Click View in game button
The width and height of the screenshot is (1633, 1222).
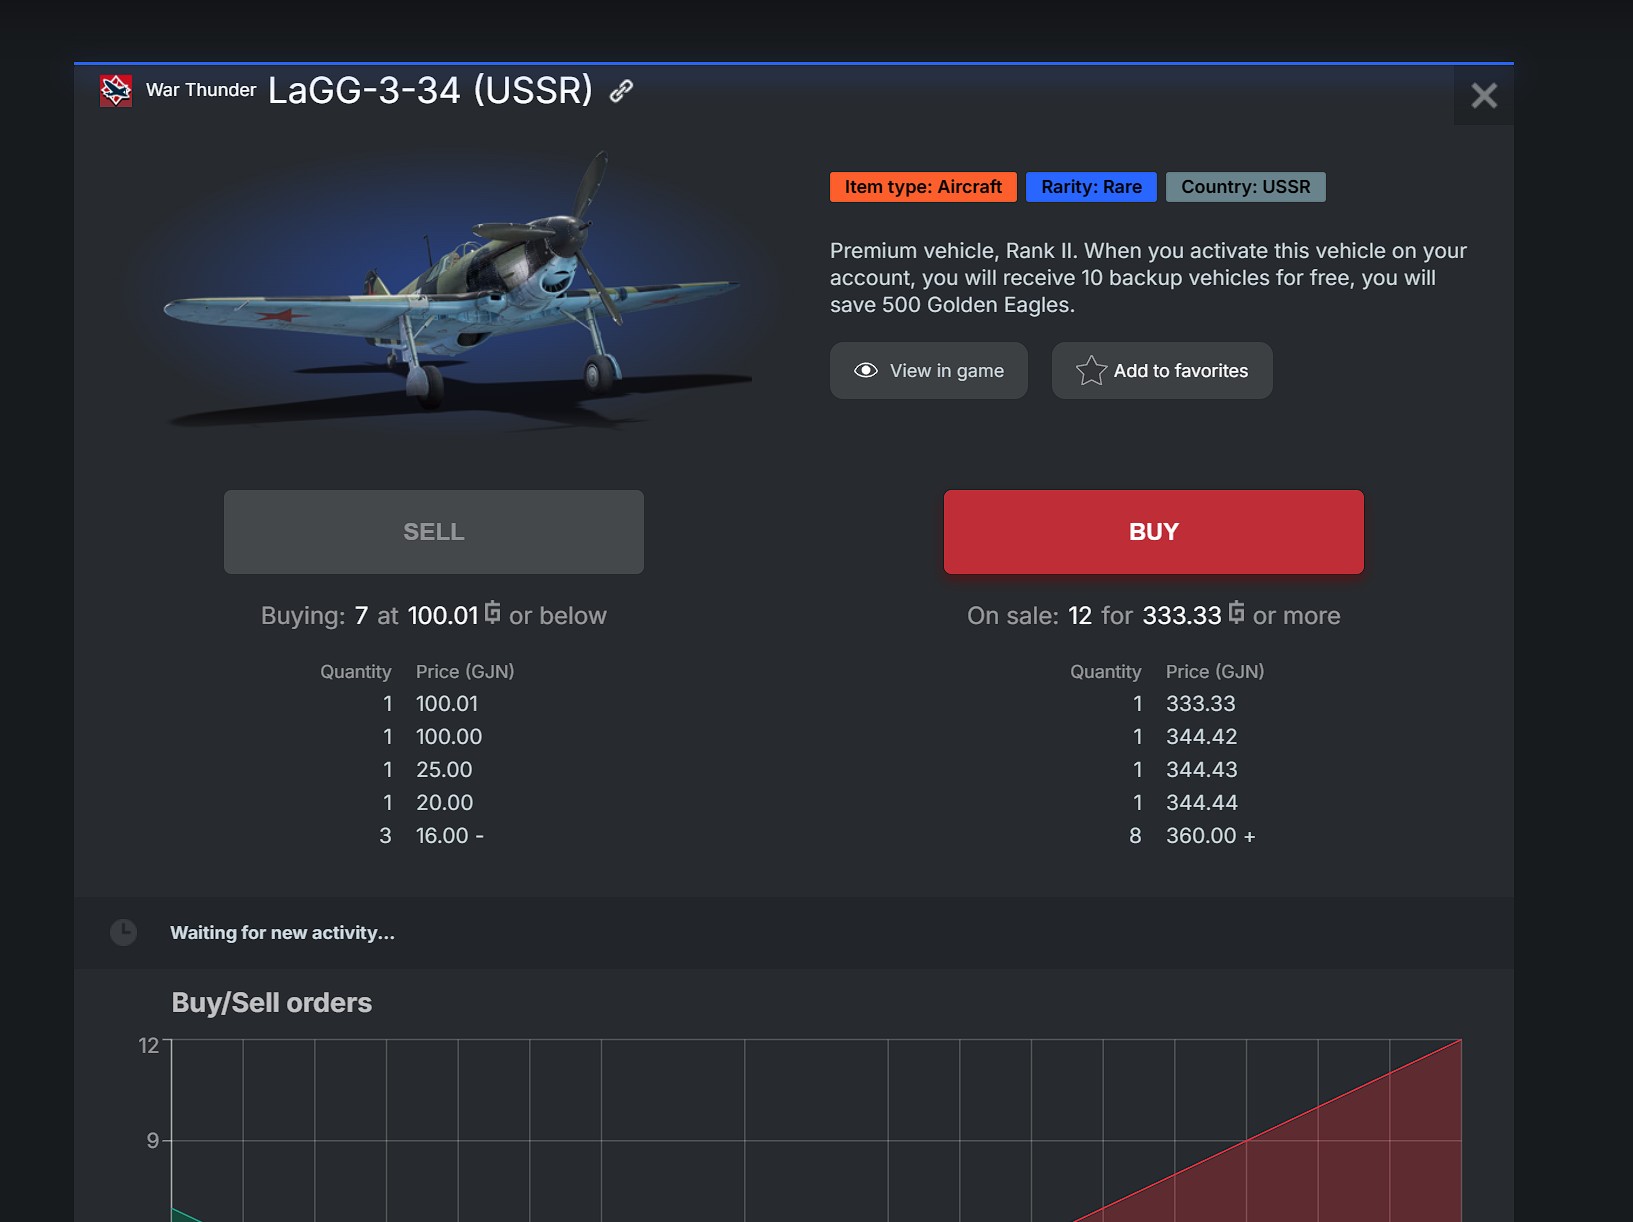coord(929,371)
